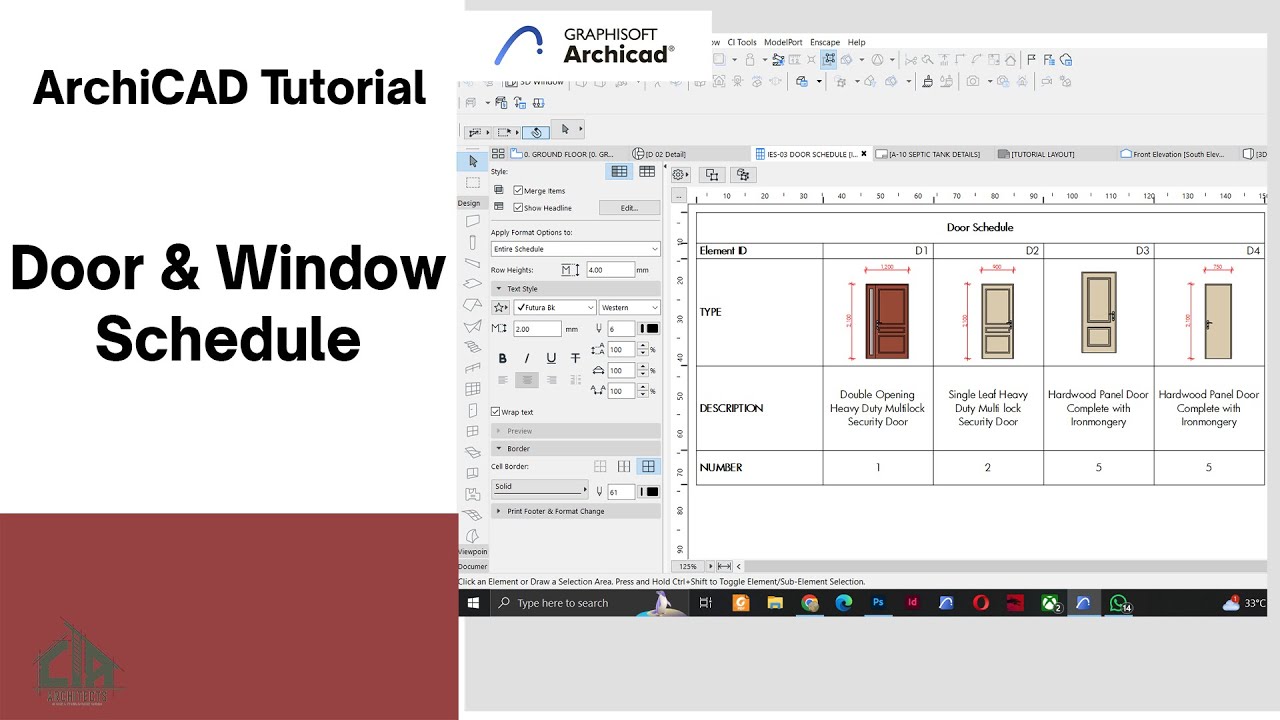Switch to the D 02 Detail tab

(x=688, y=154)
